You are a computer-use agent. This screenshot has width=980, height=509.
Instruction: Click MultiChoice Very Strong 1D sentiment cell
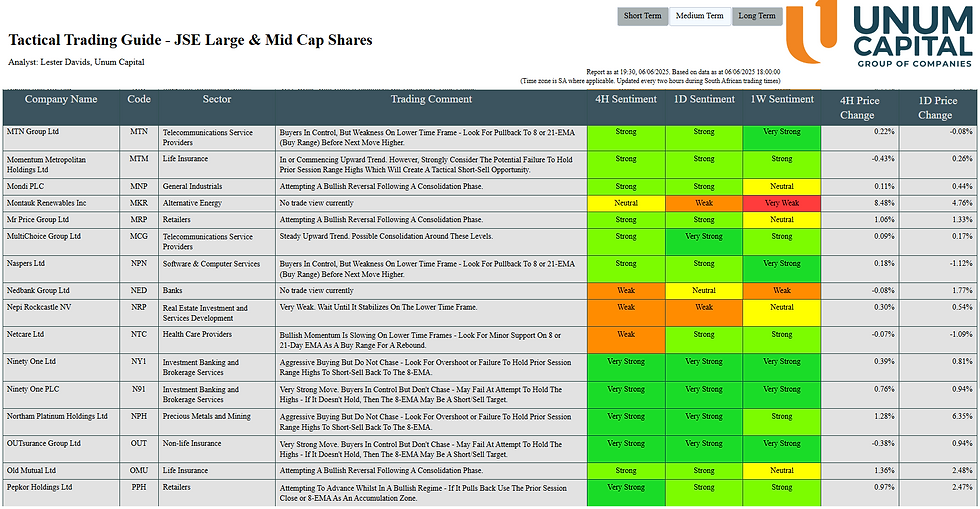(704, 241)
